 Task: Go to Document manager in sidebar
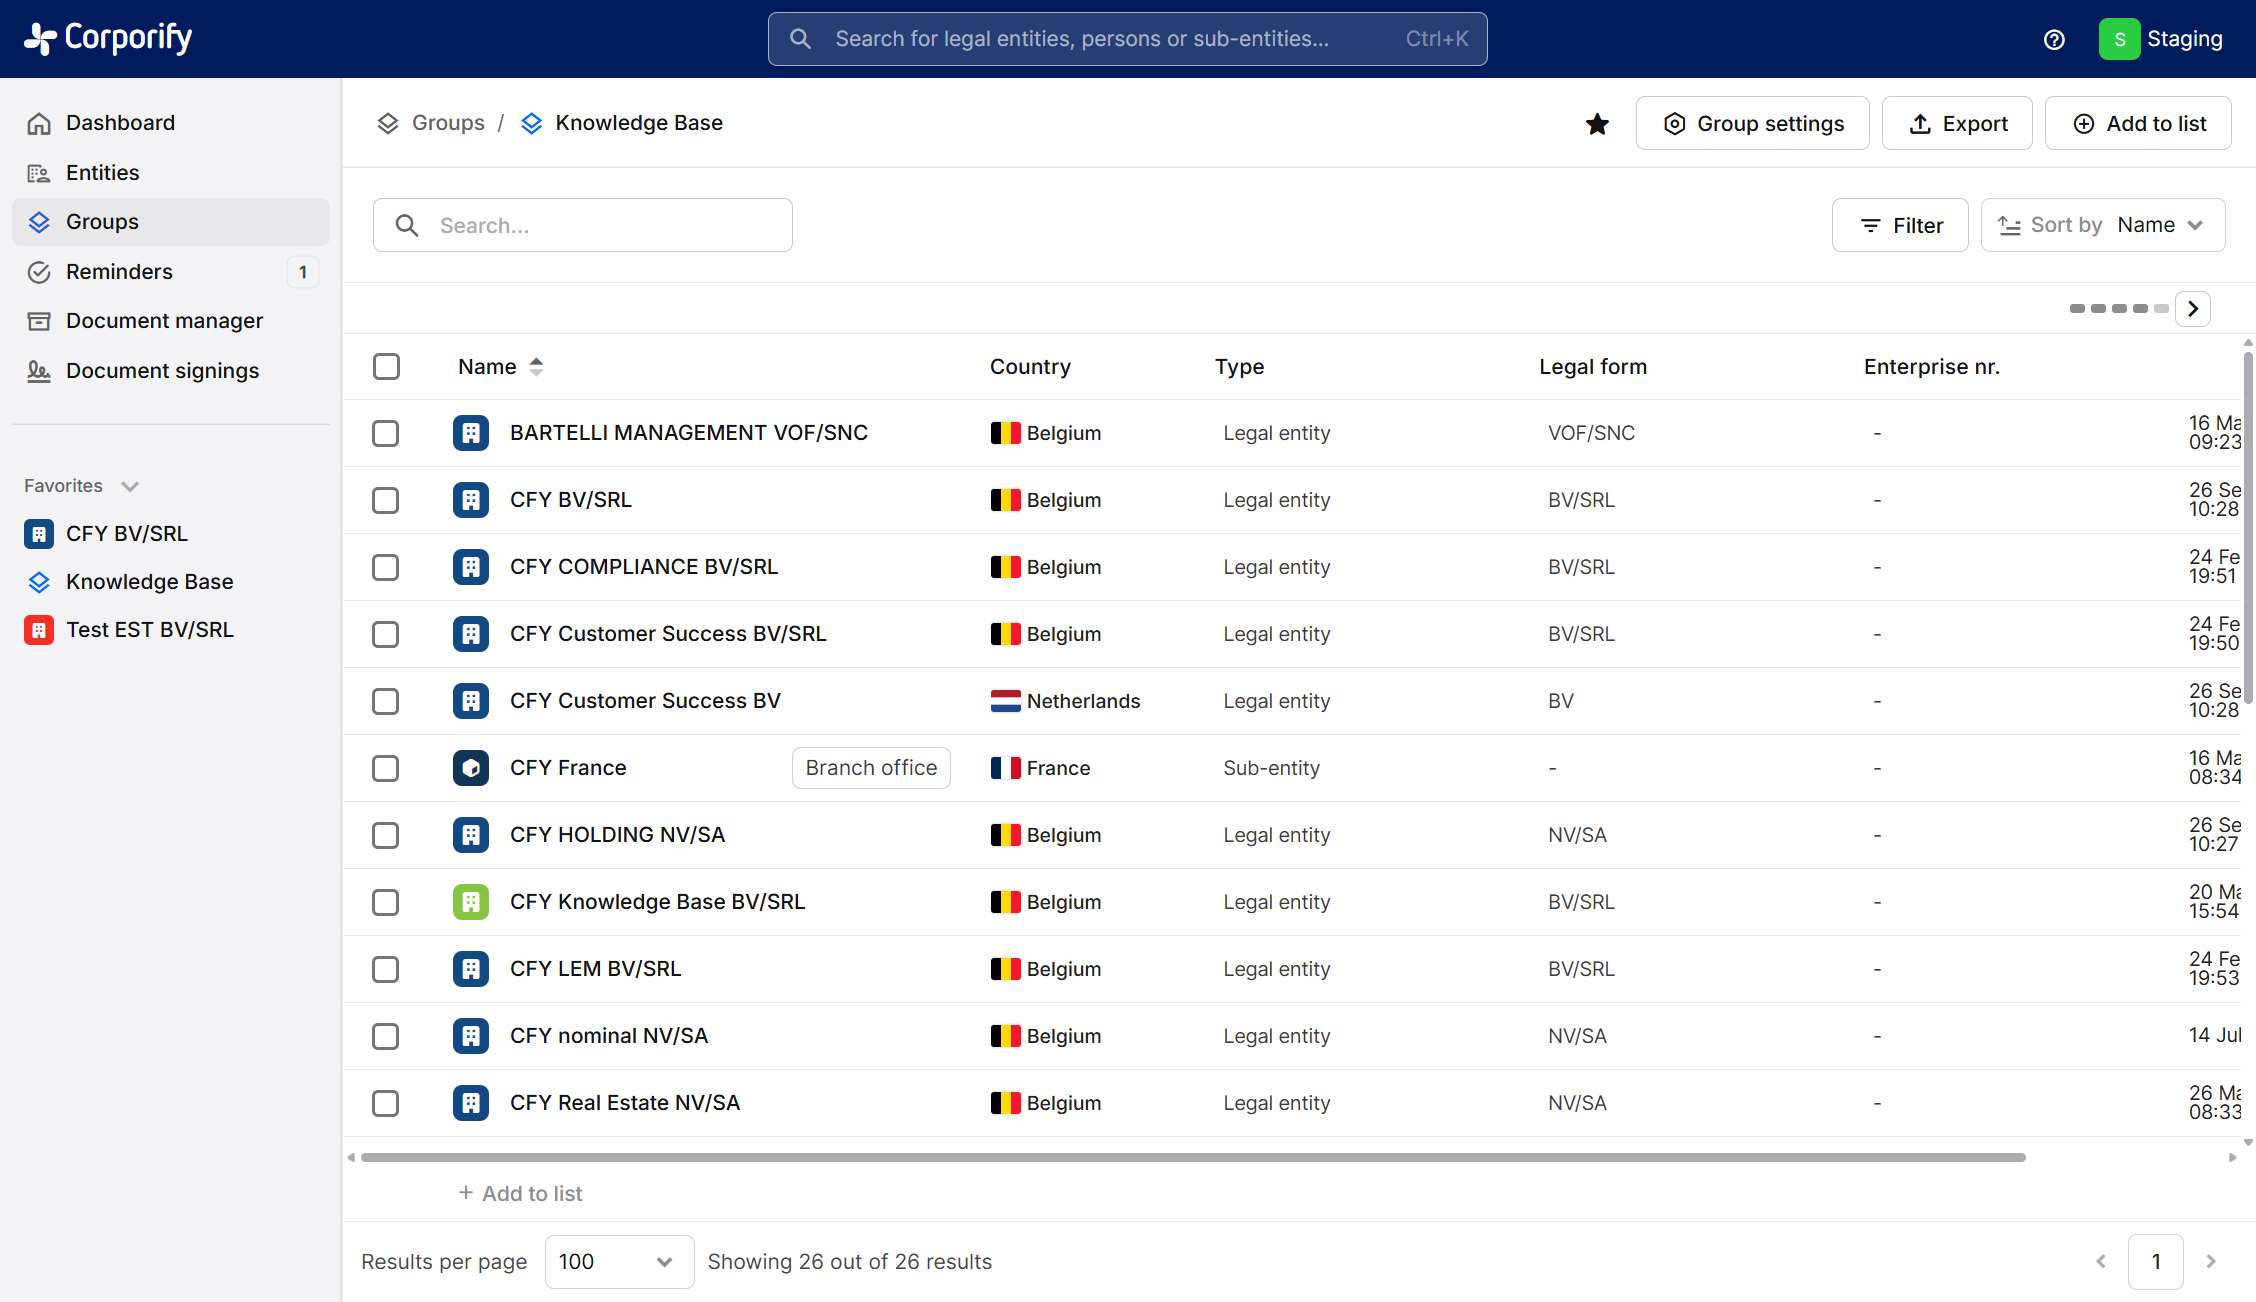(164, 321)
